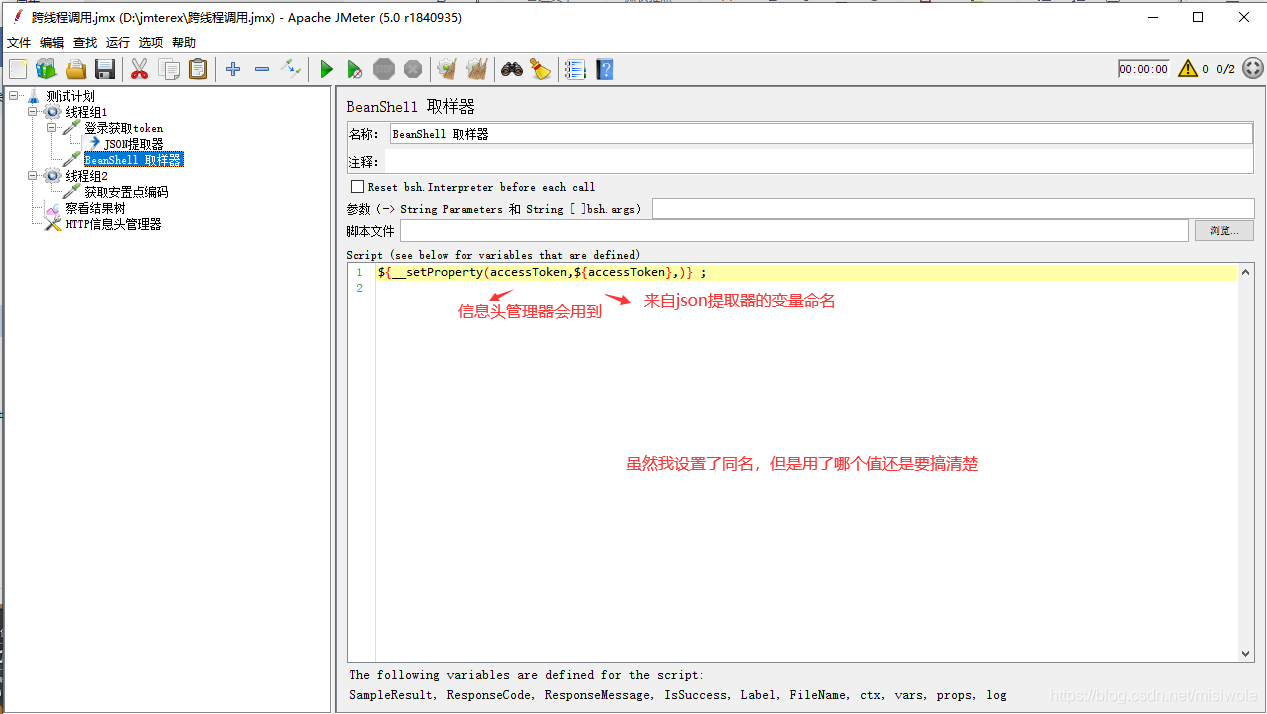Viewport: 1267px width, 714px height.
Task: Click script line 1 setProperty code
Action: (x=542, y=272)
